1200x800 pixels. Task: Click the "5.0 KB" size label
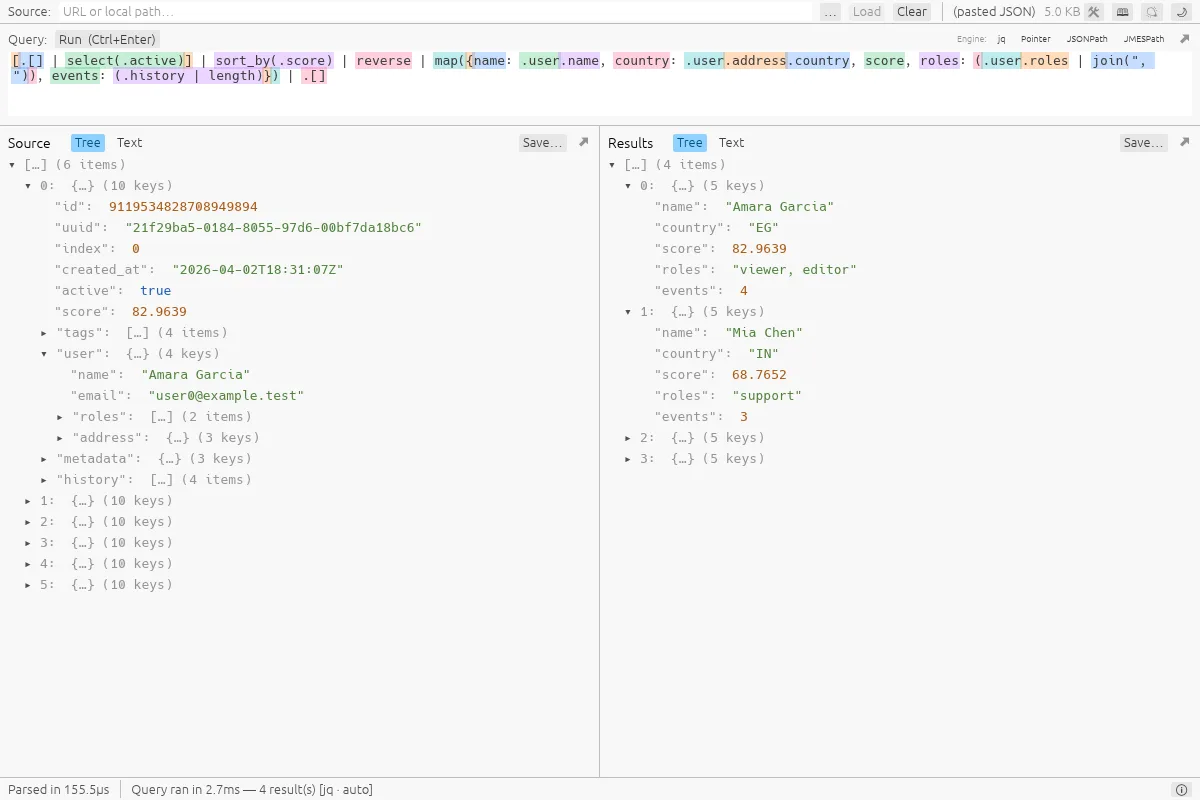[1062, 12]
